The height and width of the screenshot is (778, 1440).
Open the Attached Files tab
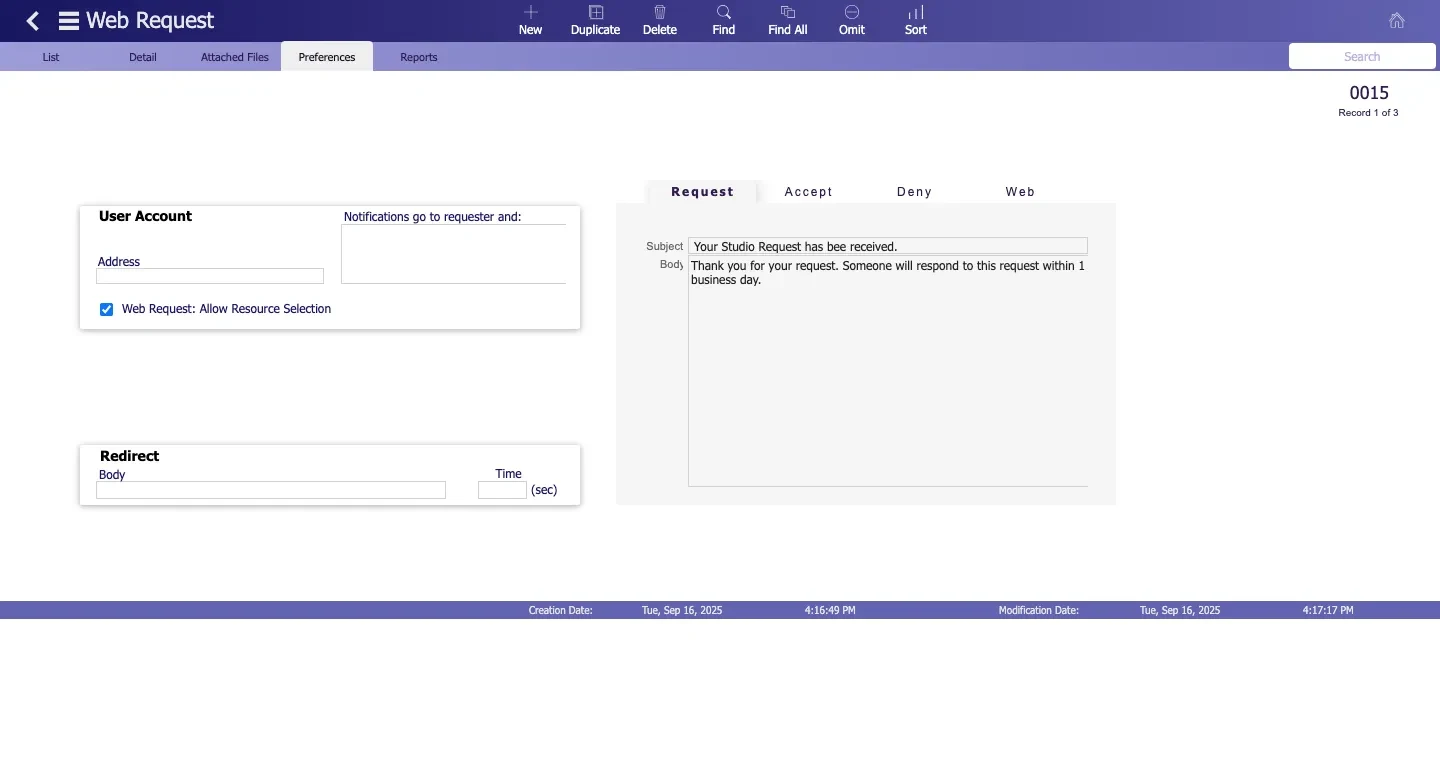[235, 57]
